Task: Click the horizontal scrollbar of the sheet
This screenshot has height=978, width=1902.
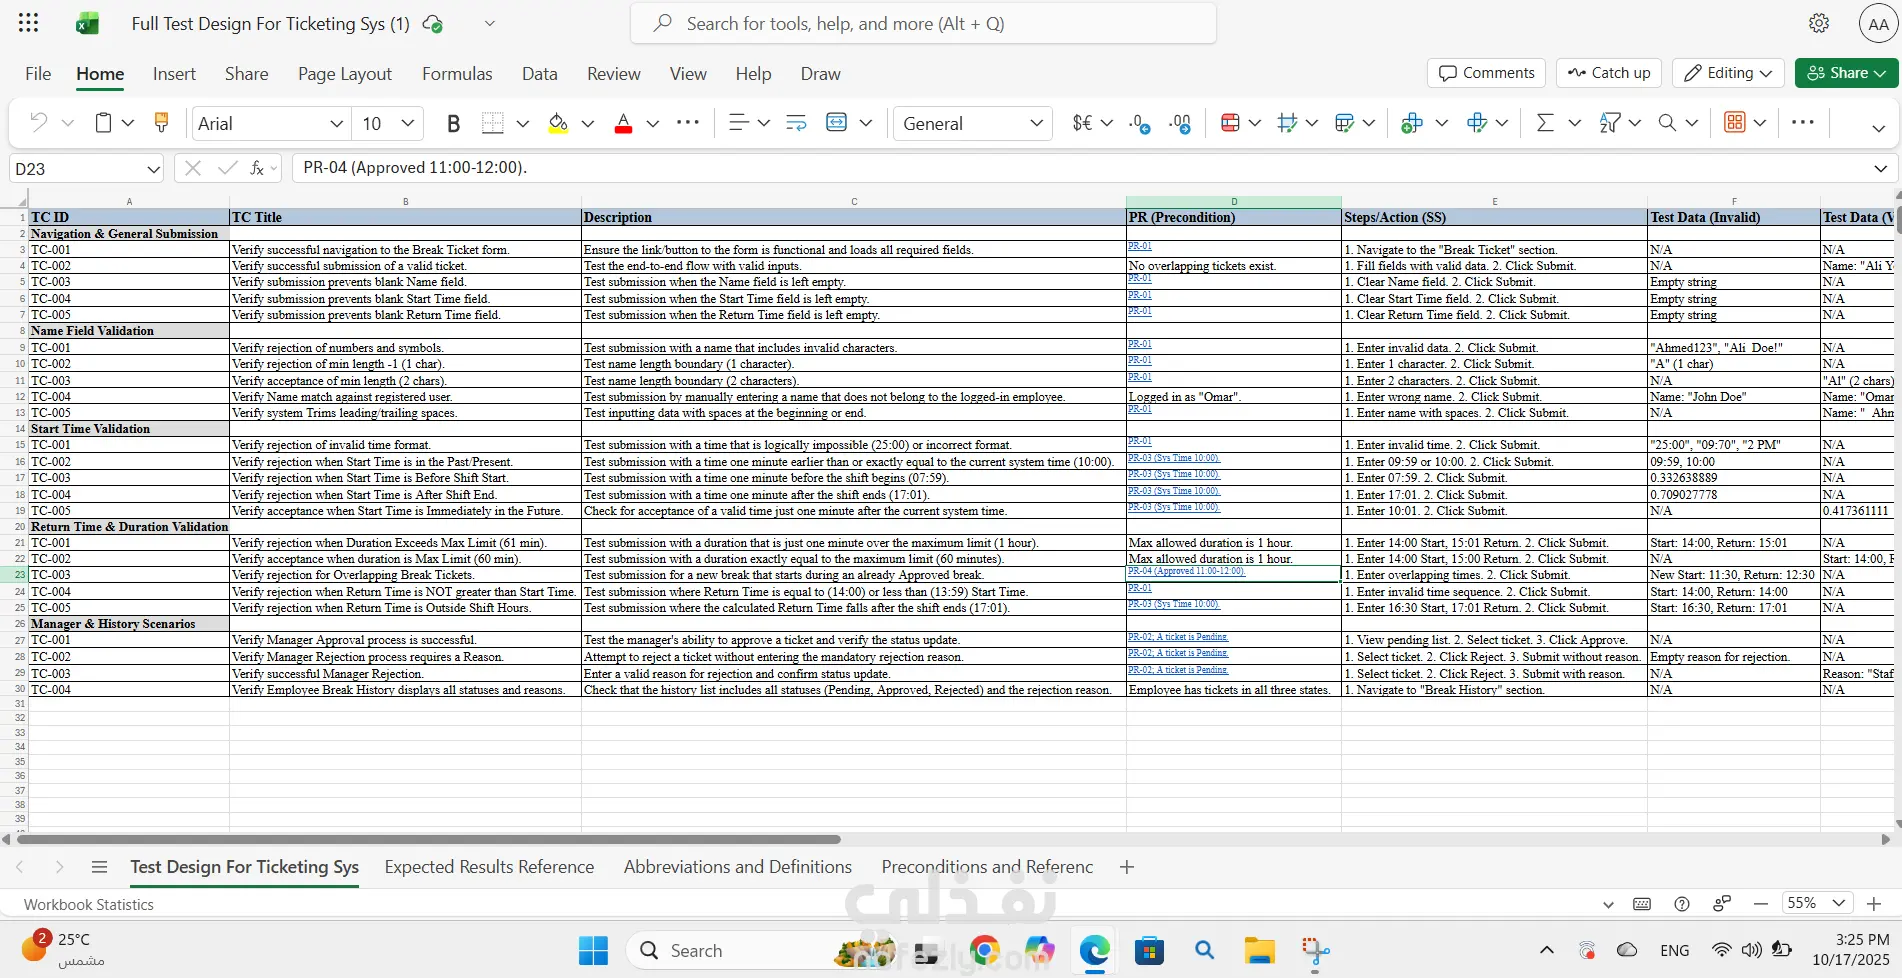Action: click(430, 839)
